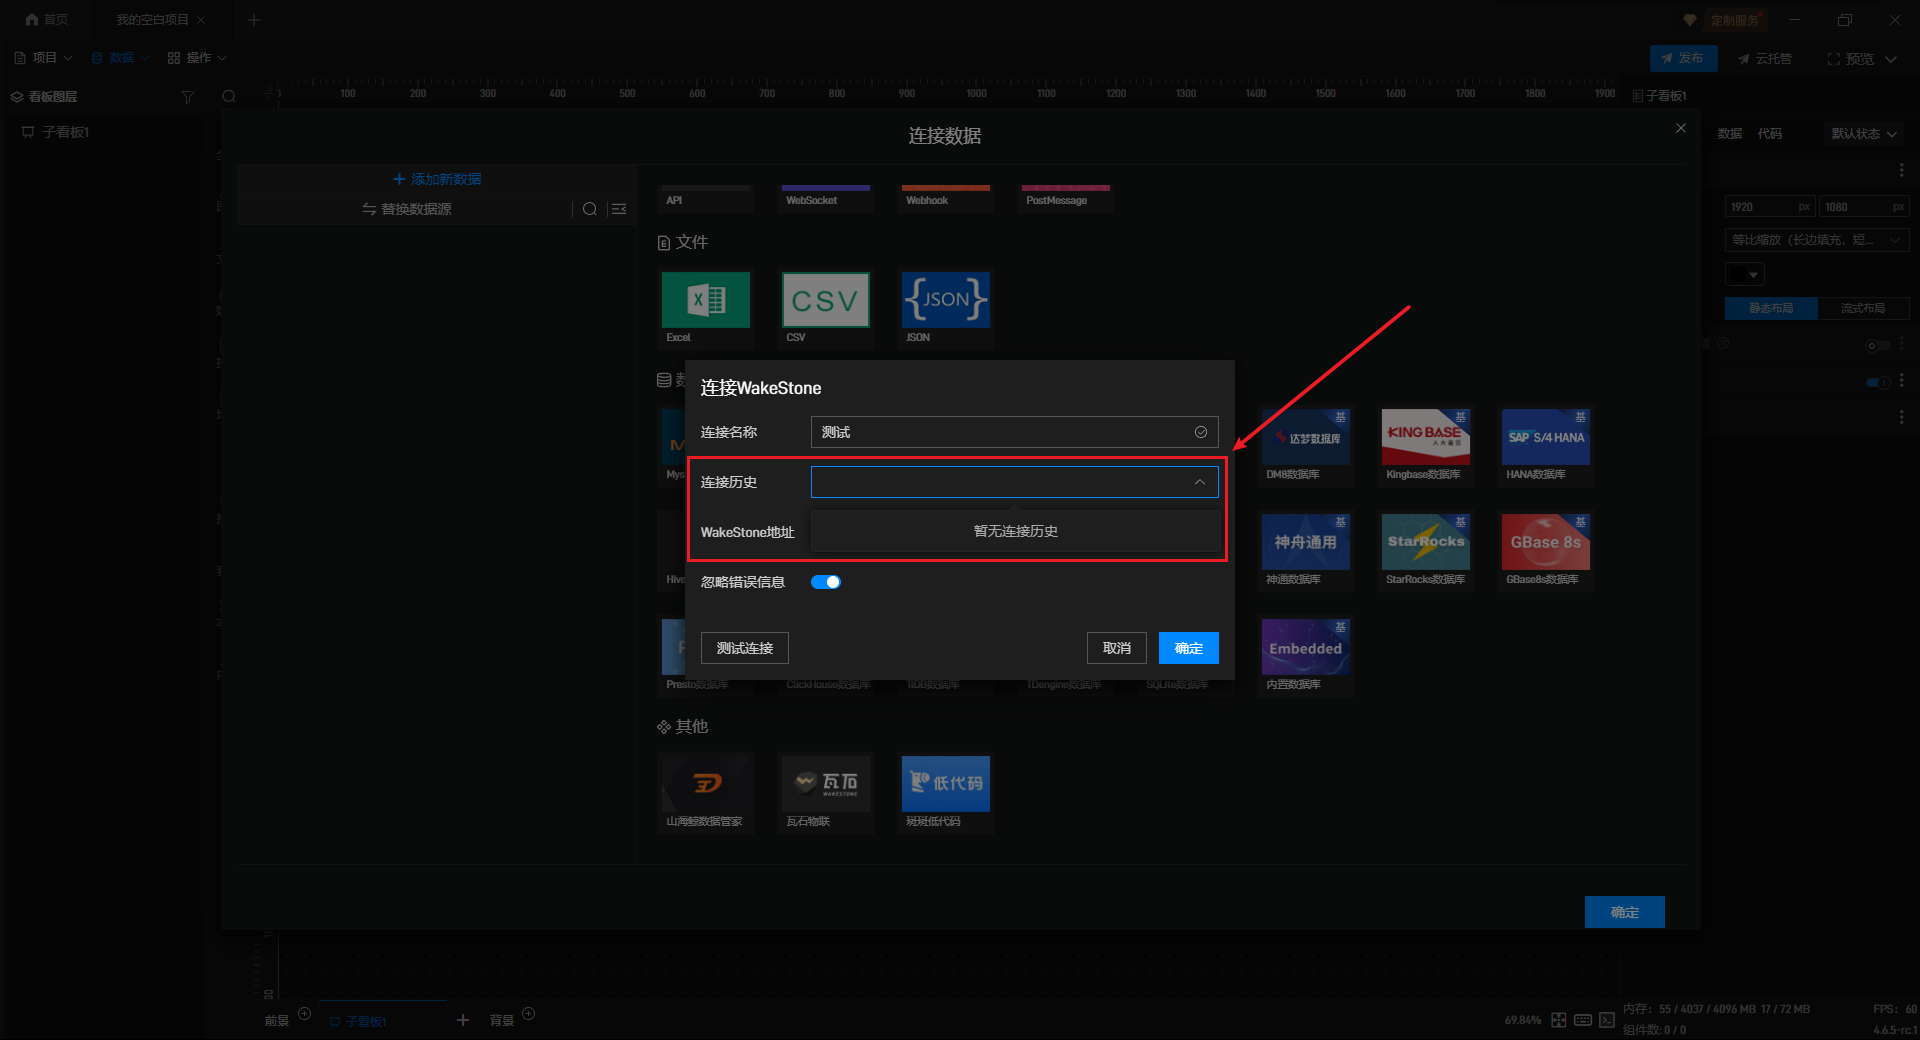Switch to 流式布局 layout option
The height and width of the screenshot is (1040, 1920).
point(1862,308)
